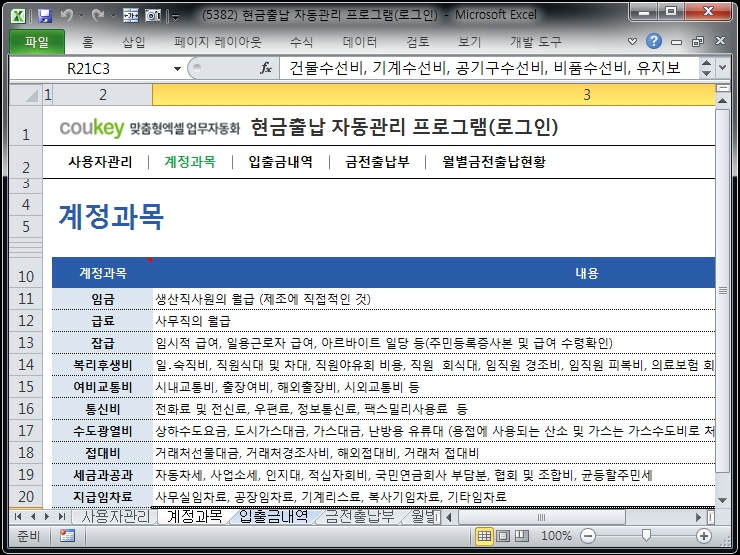Open the 보기 ribbon tab

pos(470,42)
